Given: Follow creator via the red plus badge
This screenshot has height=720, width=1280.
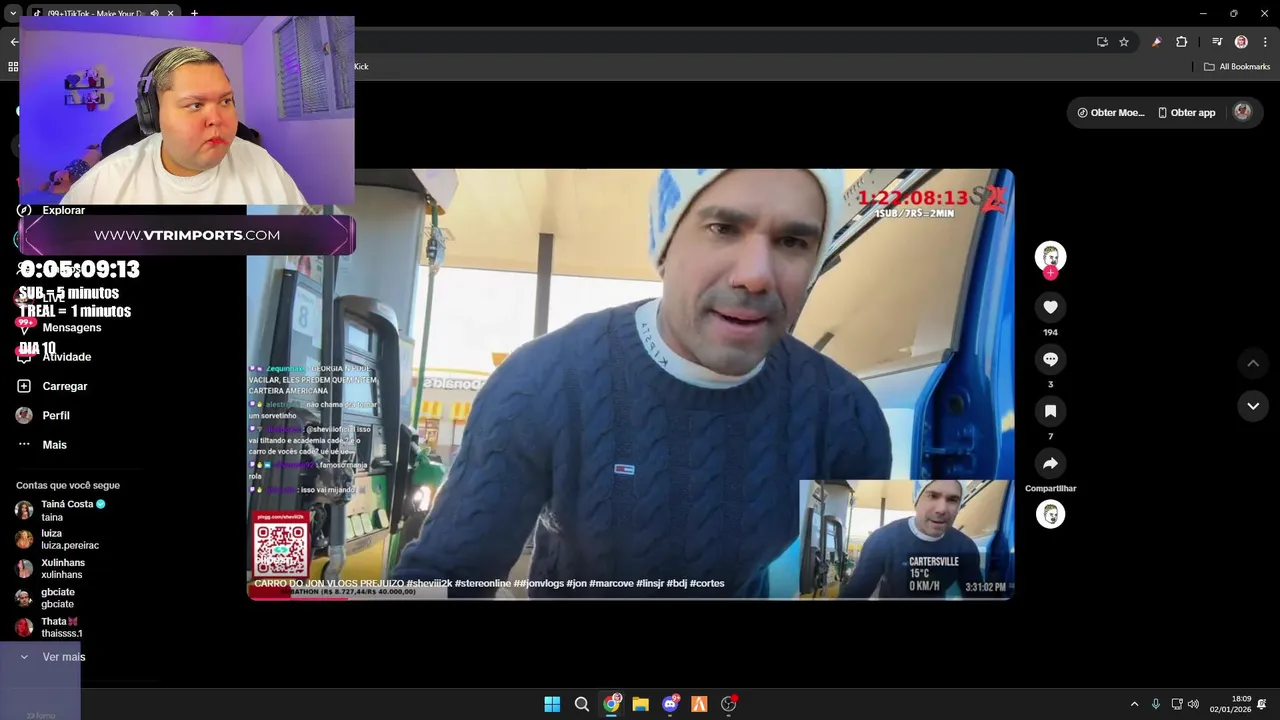Looking at the screenshot, I should [1050, 273].
